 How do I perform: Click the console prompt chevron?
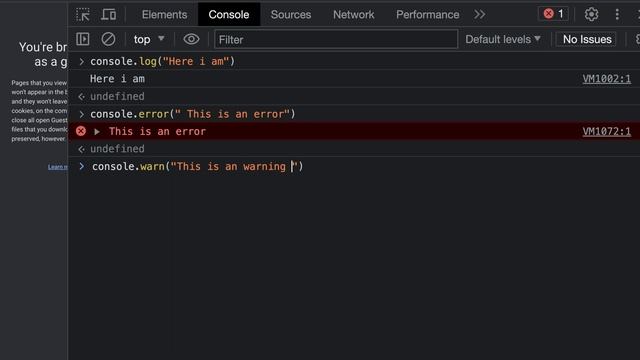82,166
